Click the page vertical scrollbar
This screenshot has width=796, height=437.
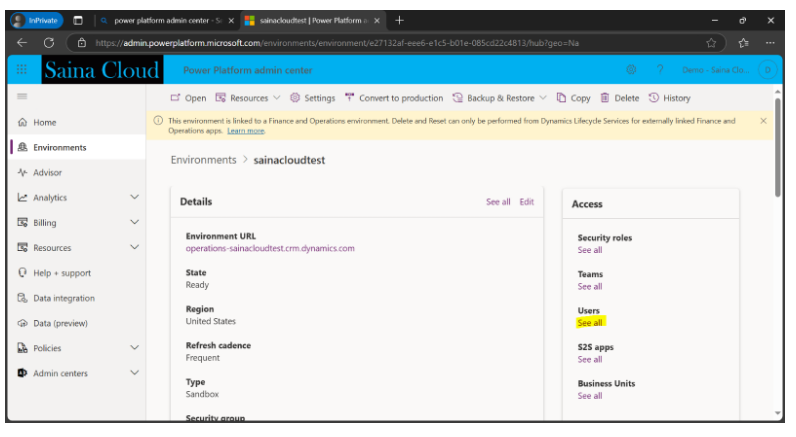point(777,148)
